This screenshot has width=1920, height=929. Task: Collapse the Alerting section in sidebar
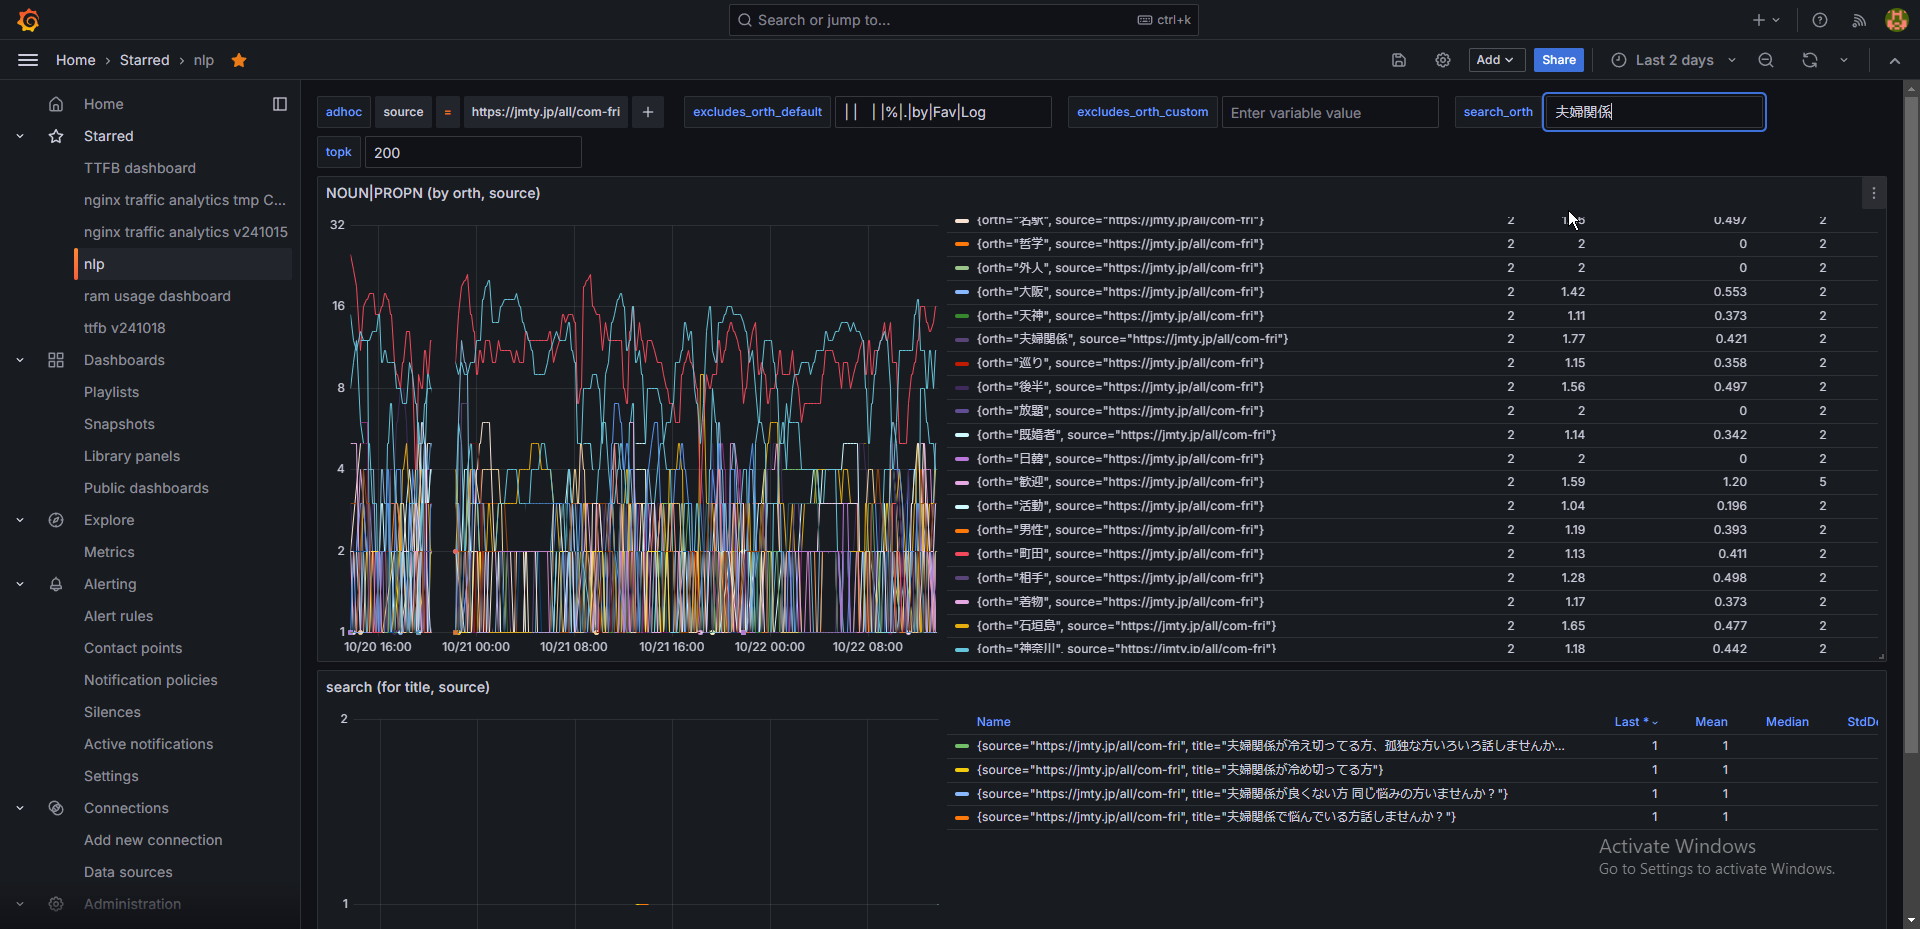(20, 584)
